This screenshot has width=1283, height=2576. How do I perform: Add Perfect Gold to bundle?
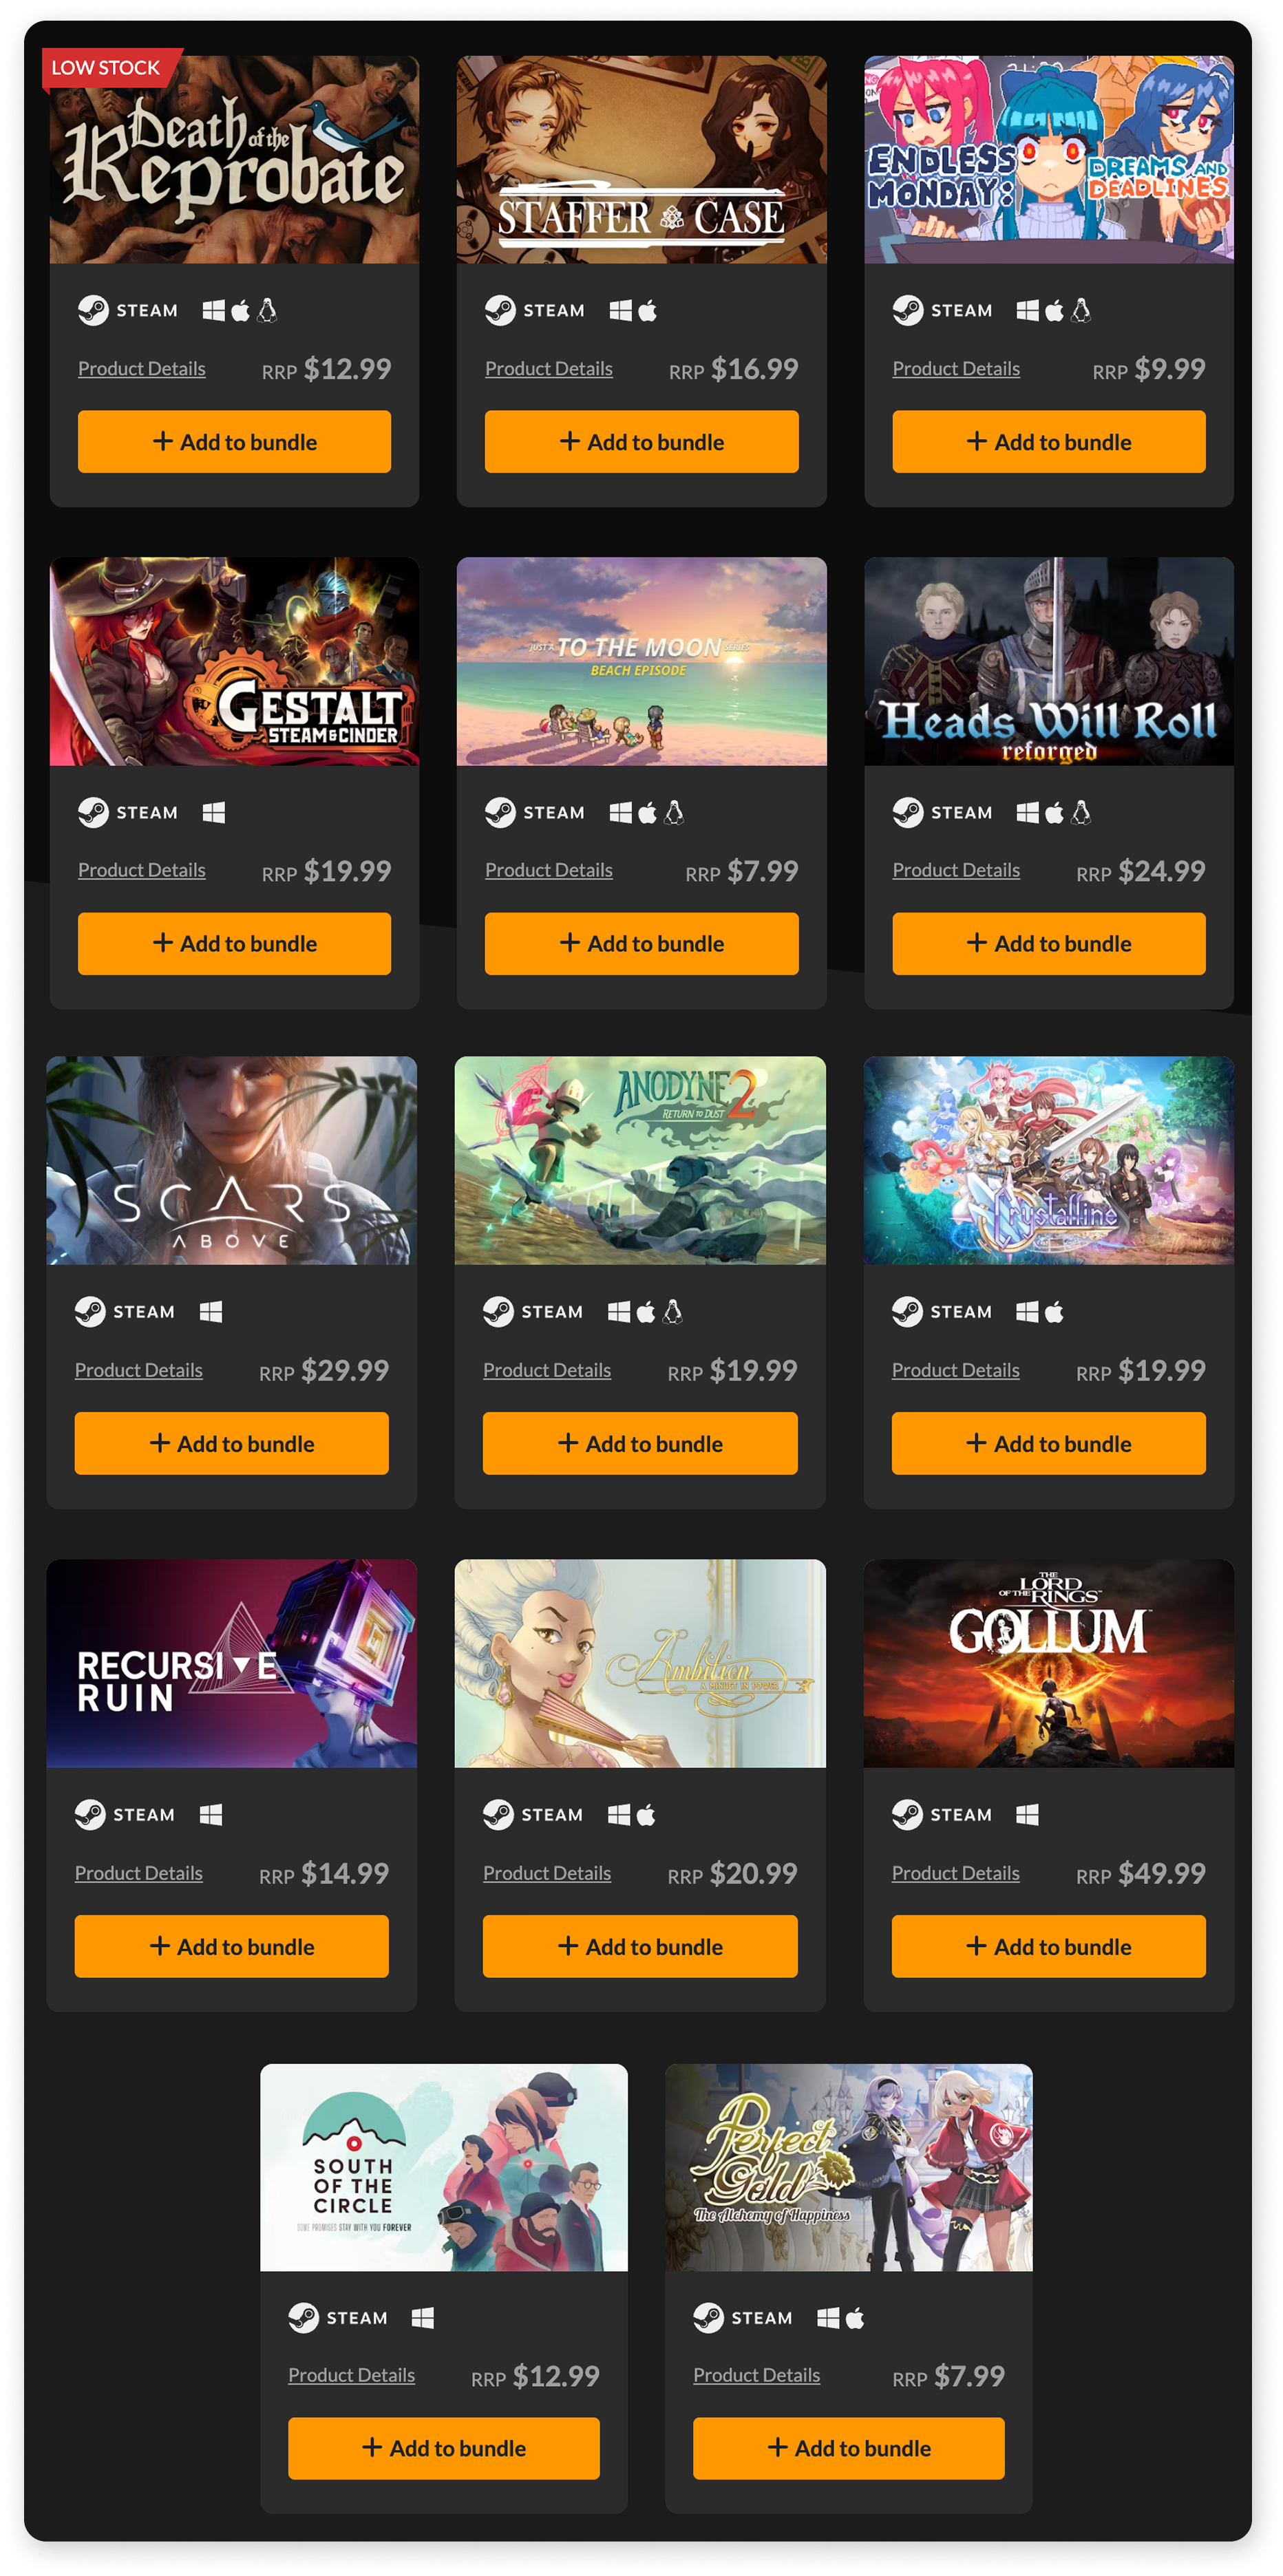pos(849,2448)
